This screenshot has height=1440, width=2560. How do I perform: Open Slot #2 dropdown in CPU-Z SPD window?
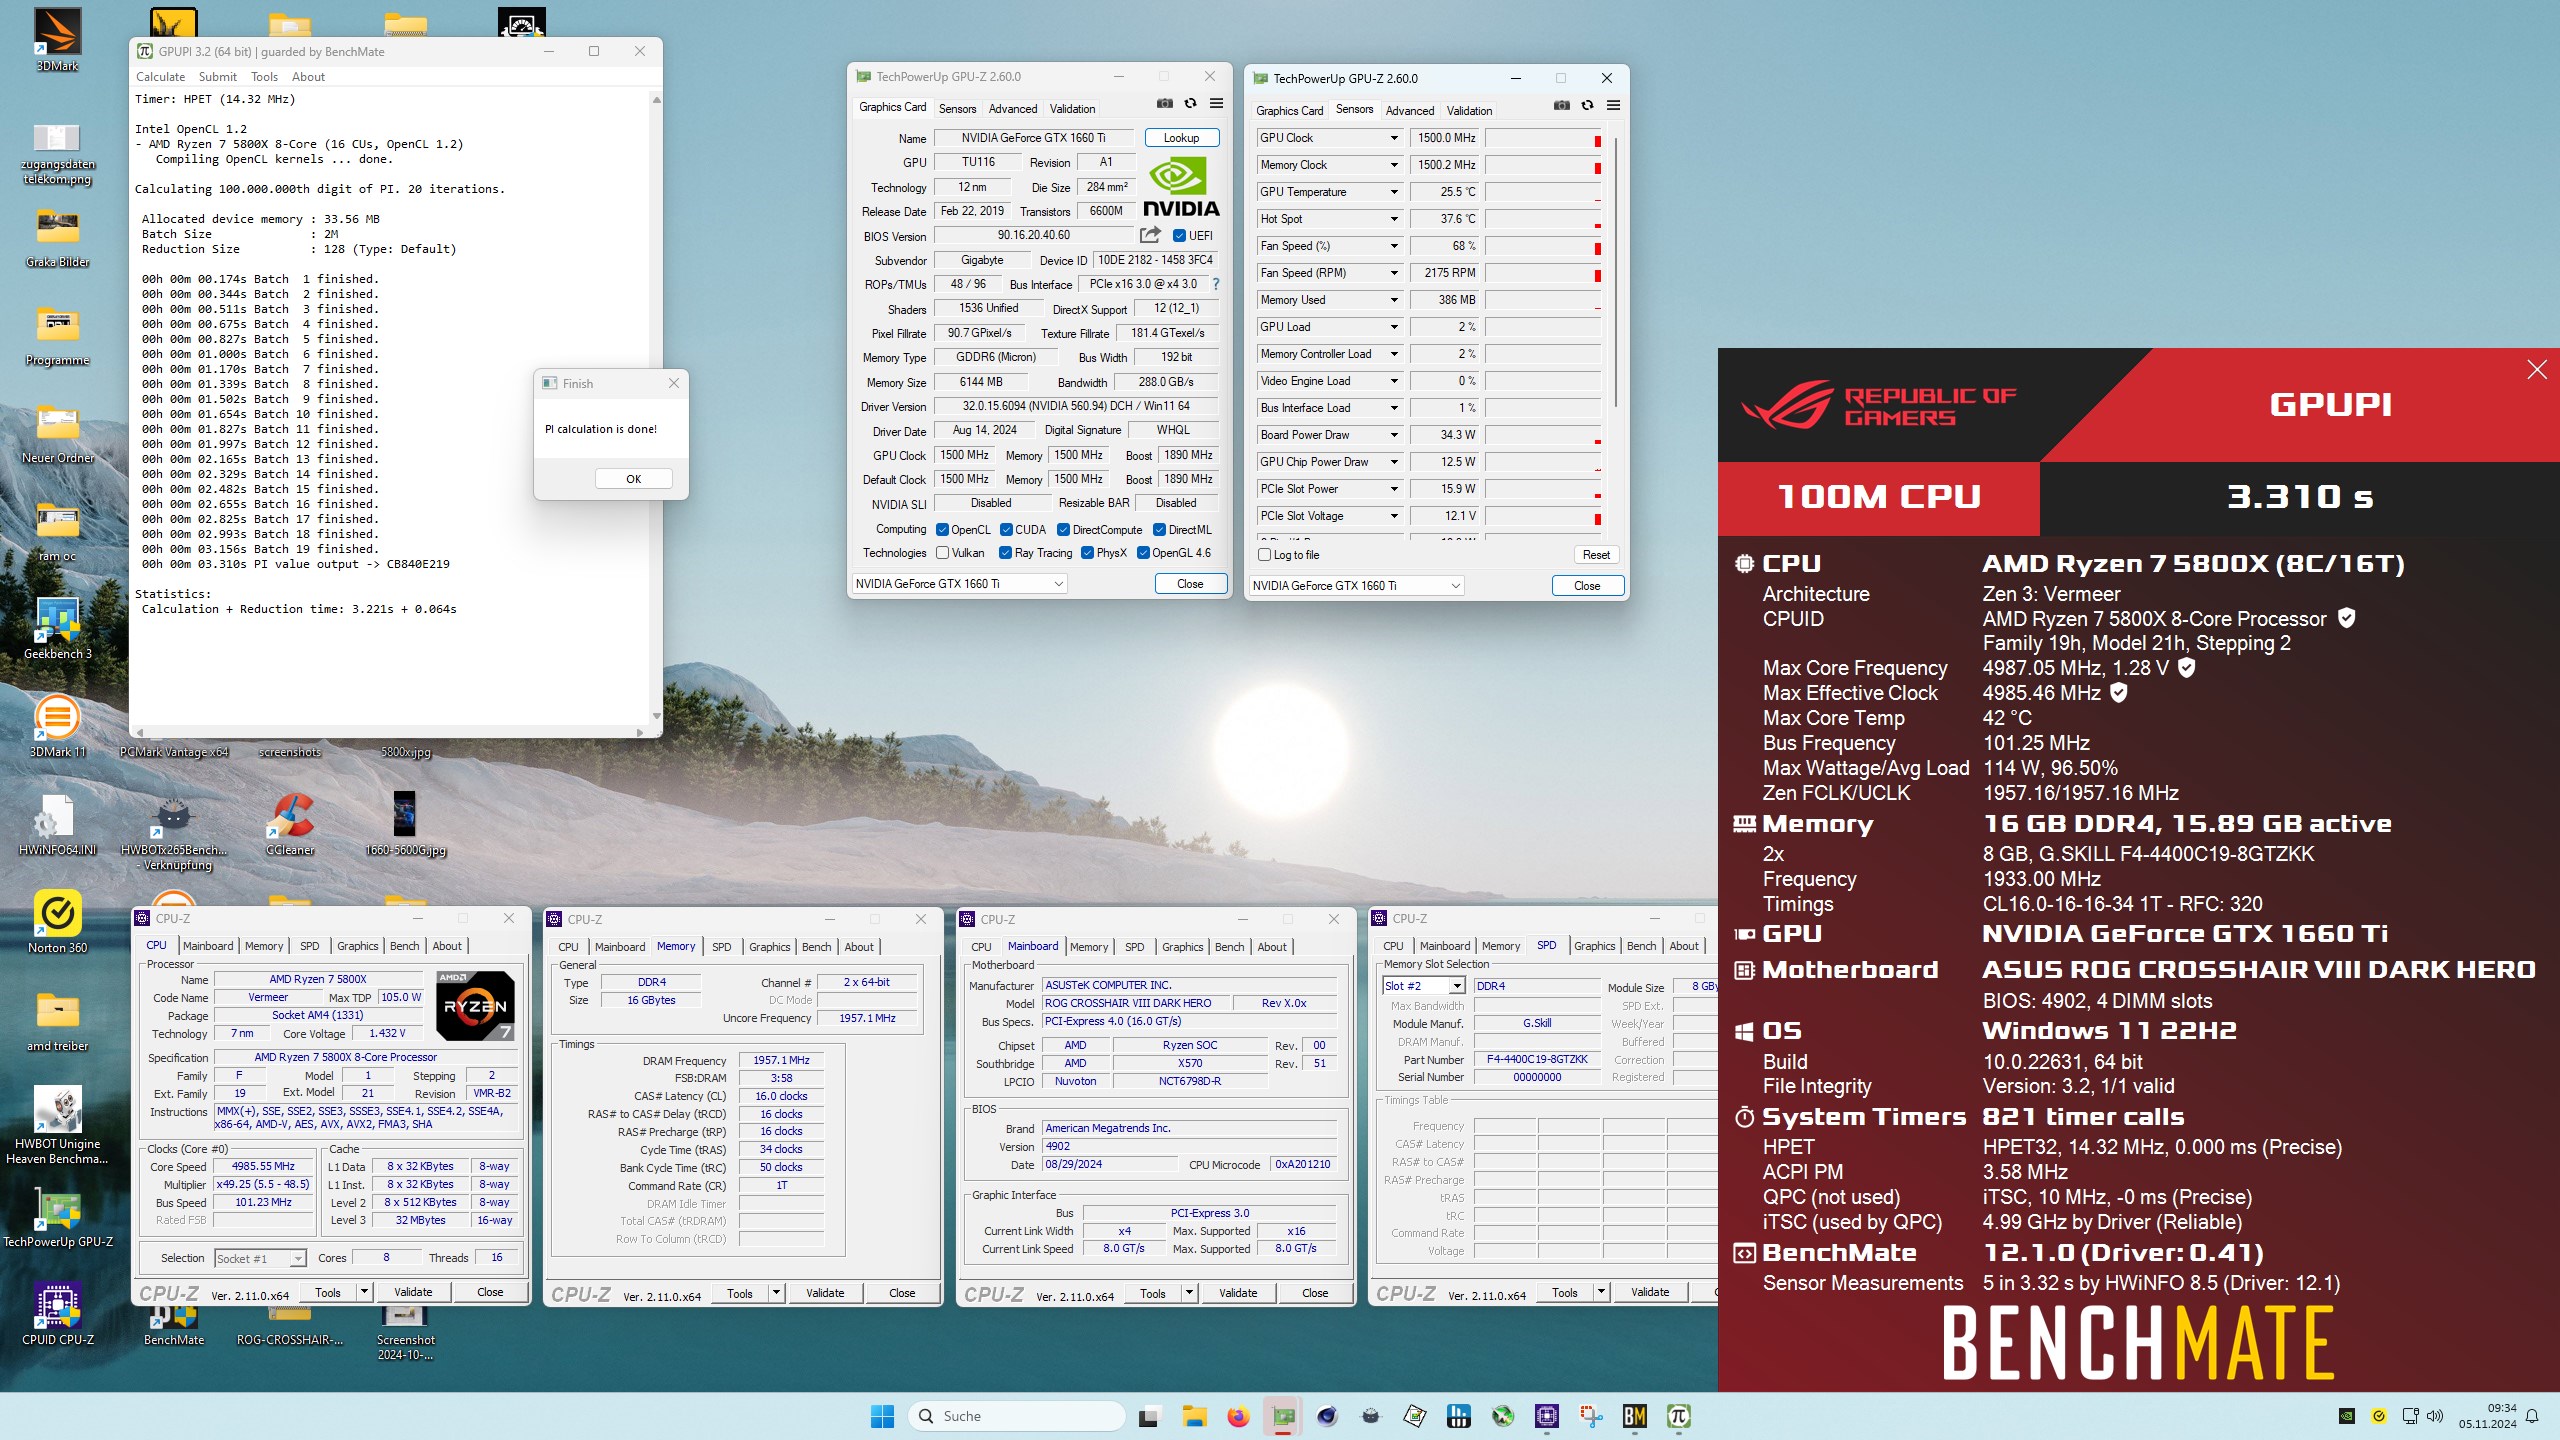tap(1424, 986)
